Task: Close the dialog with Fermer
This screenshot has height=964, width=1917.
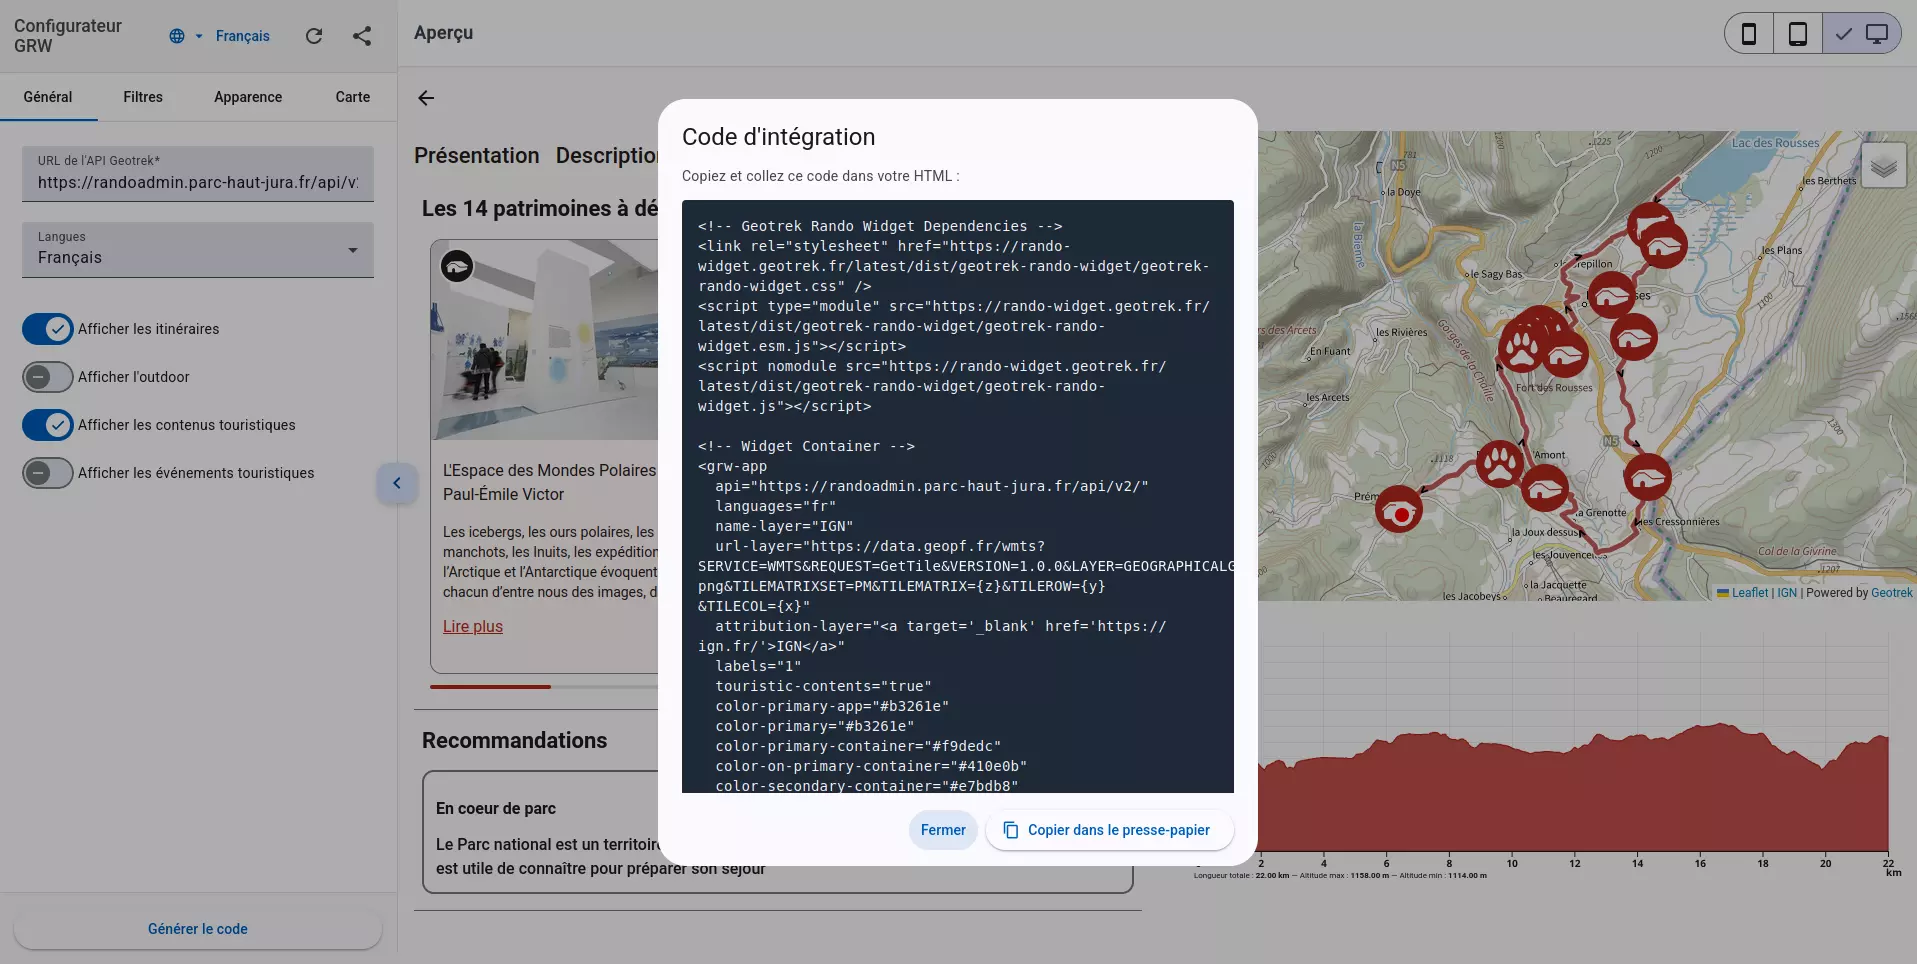Action: click(x=941, y=830)
